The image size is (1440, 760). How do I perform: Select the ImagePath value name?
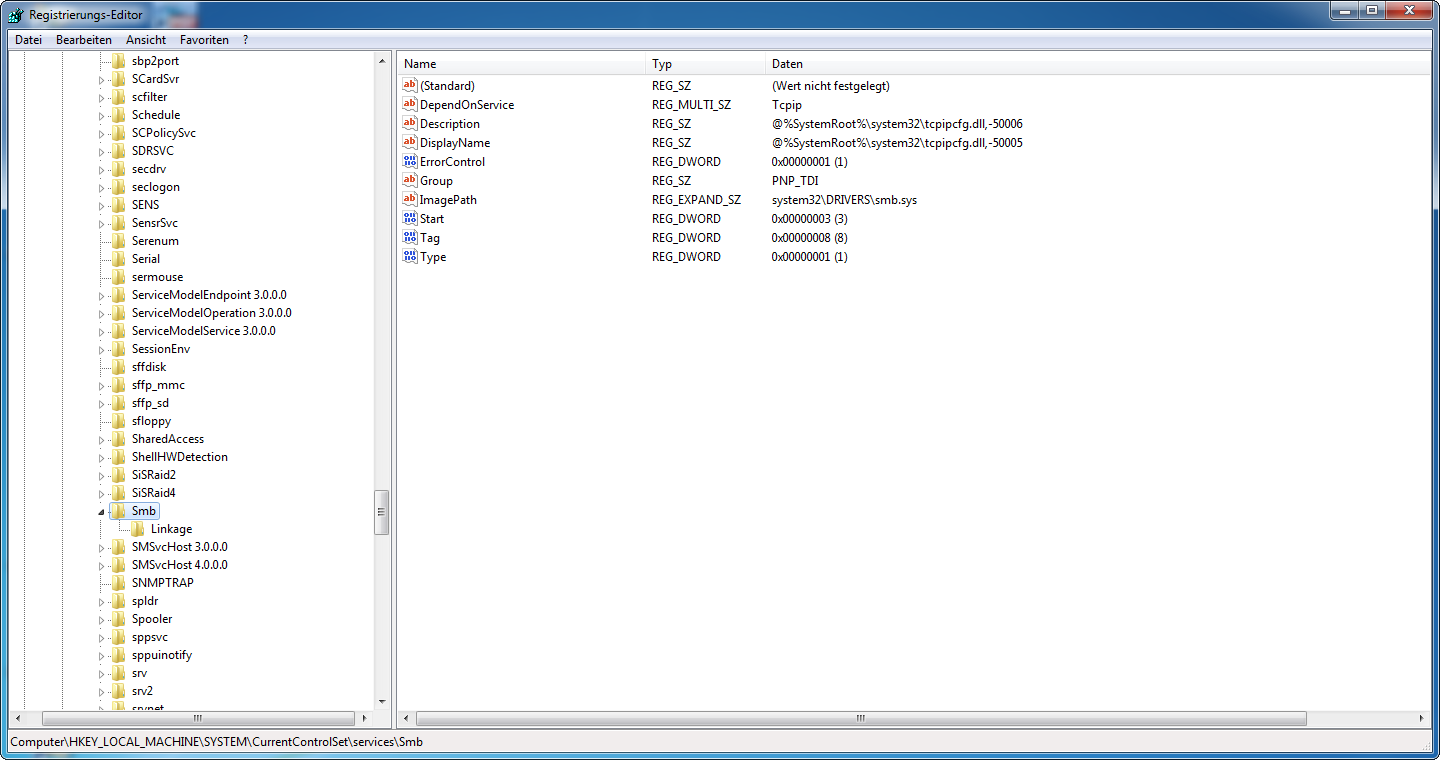click(x=448, y=199)
